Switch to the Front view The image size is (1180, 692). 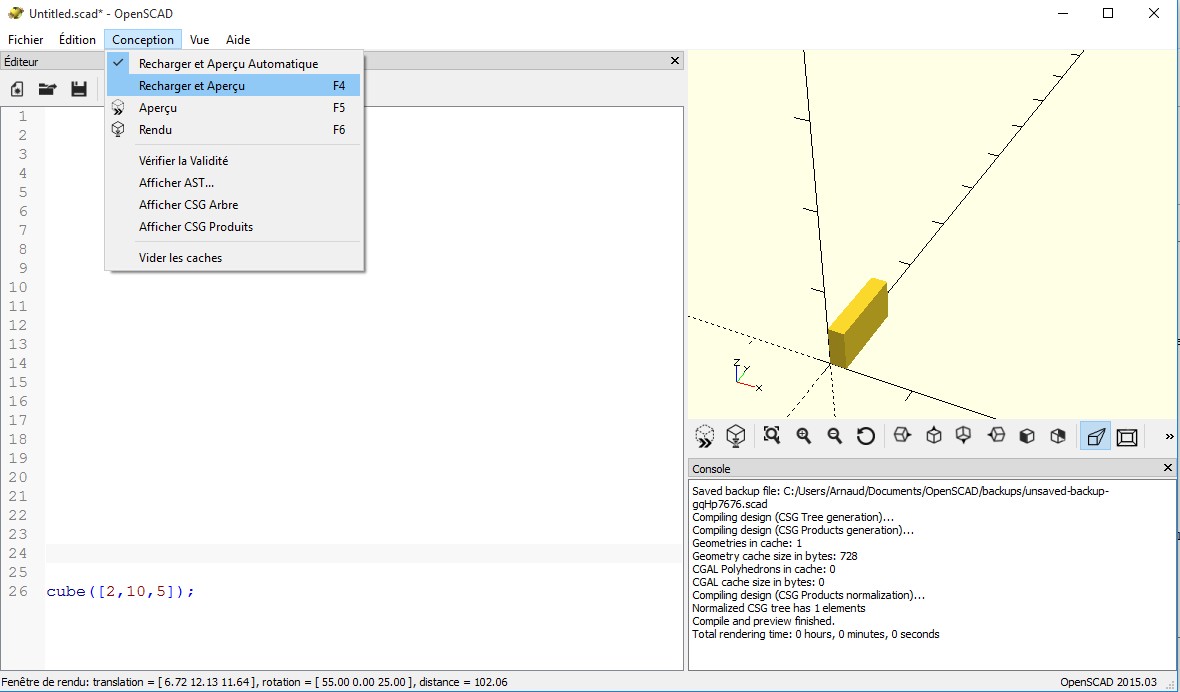[x=1027, y=436]
